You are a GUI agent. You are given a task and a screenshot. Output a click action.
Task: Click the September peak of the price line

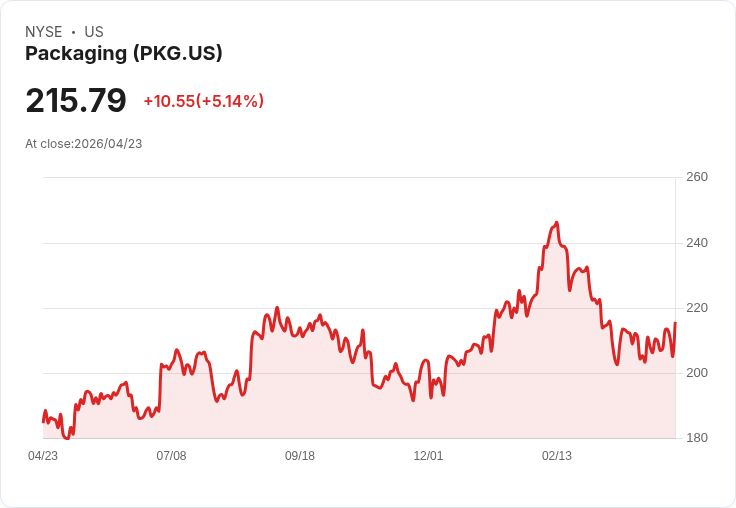pos(277,308)
